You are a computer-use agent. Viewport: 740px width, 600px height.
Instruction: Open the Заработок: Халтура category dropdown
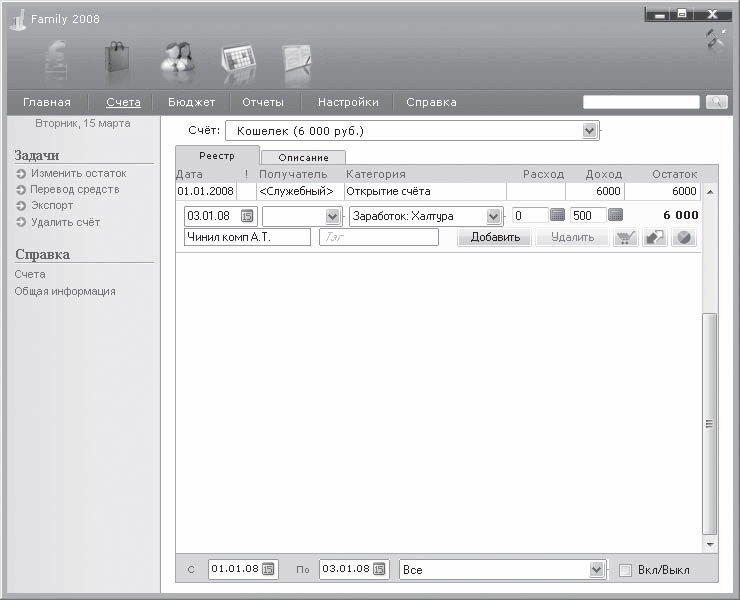point(493,216)
